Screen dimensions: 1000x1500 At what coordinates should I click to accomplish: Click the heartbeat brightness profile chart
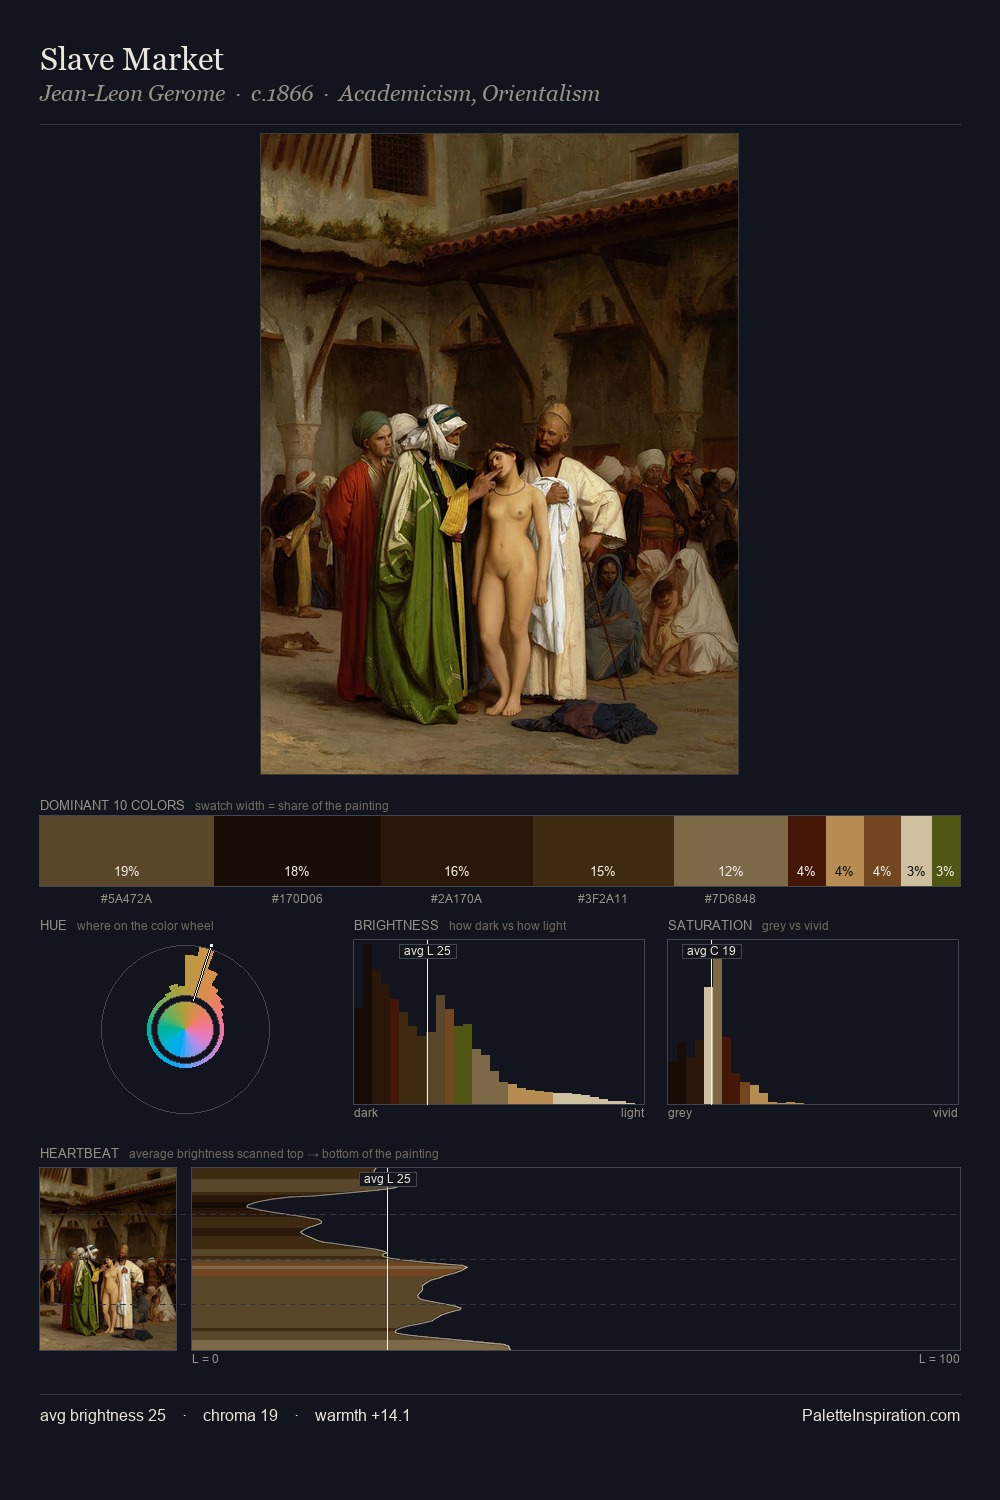click(x=576, y=1259)
